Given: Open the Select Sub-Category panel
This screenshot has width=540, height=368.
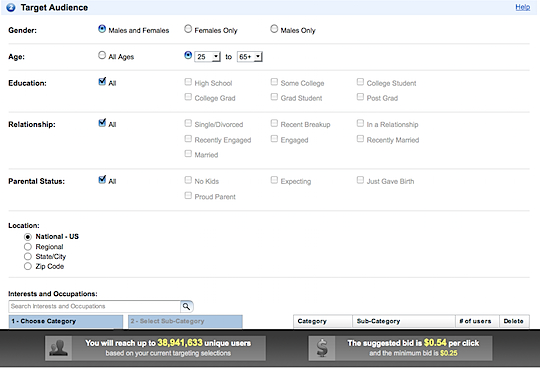Looking at the screenshot, I should point(185,321).
